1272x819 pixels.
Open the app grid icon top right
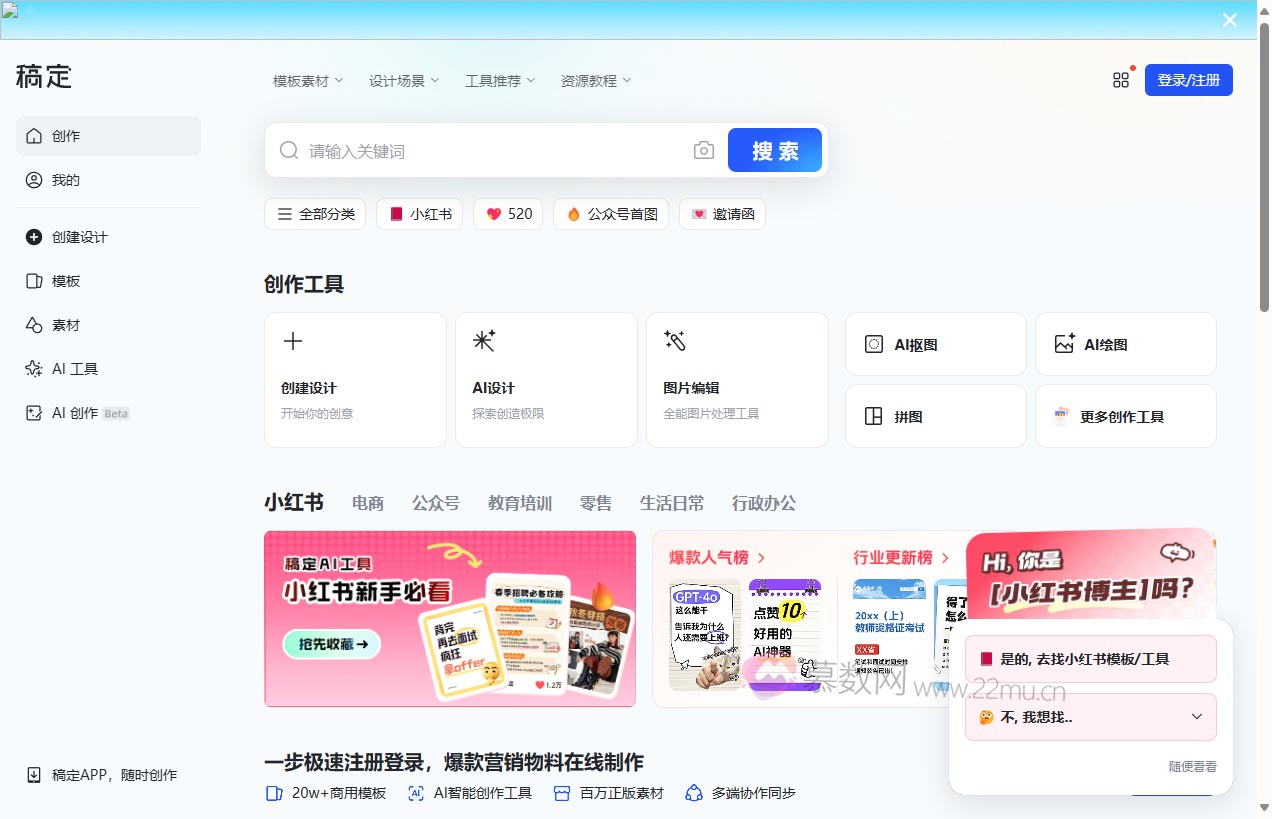1120,79
